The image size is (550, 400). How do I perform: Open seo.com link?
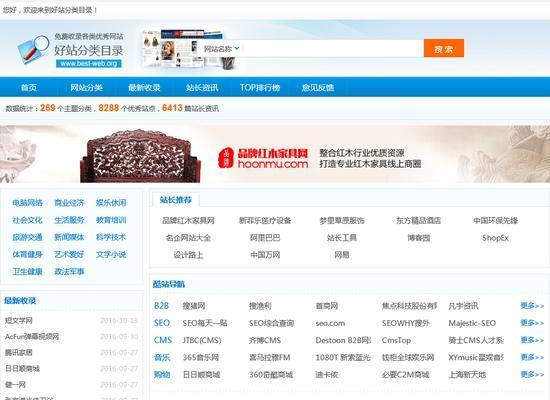point(330,323)
